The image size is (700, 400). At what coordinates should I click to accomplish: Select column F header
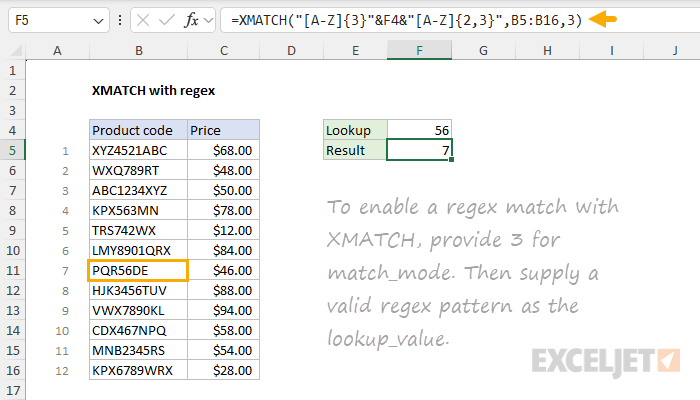(x=419, y=50)
